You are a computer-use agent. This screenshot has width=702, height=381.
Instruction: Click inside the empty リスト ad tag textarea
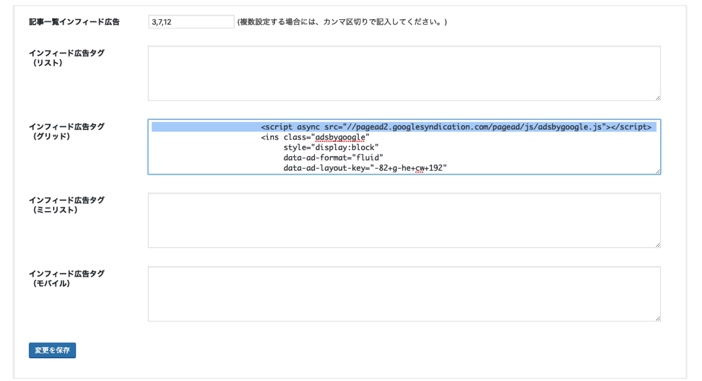[x=404, y=73]
